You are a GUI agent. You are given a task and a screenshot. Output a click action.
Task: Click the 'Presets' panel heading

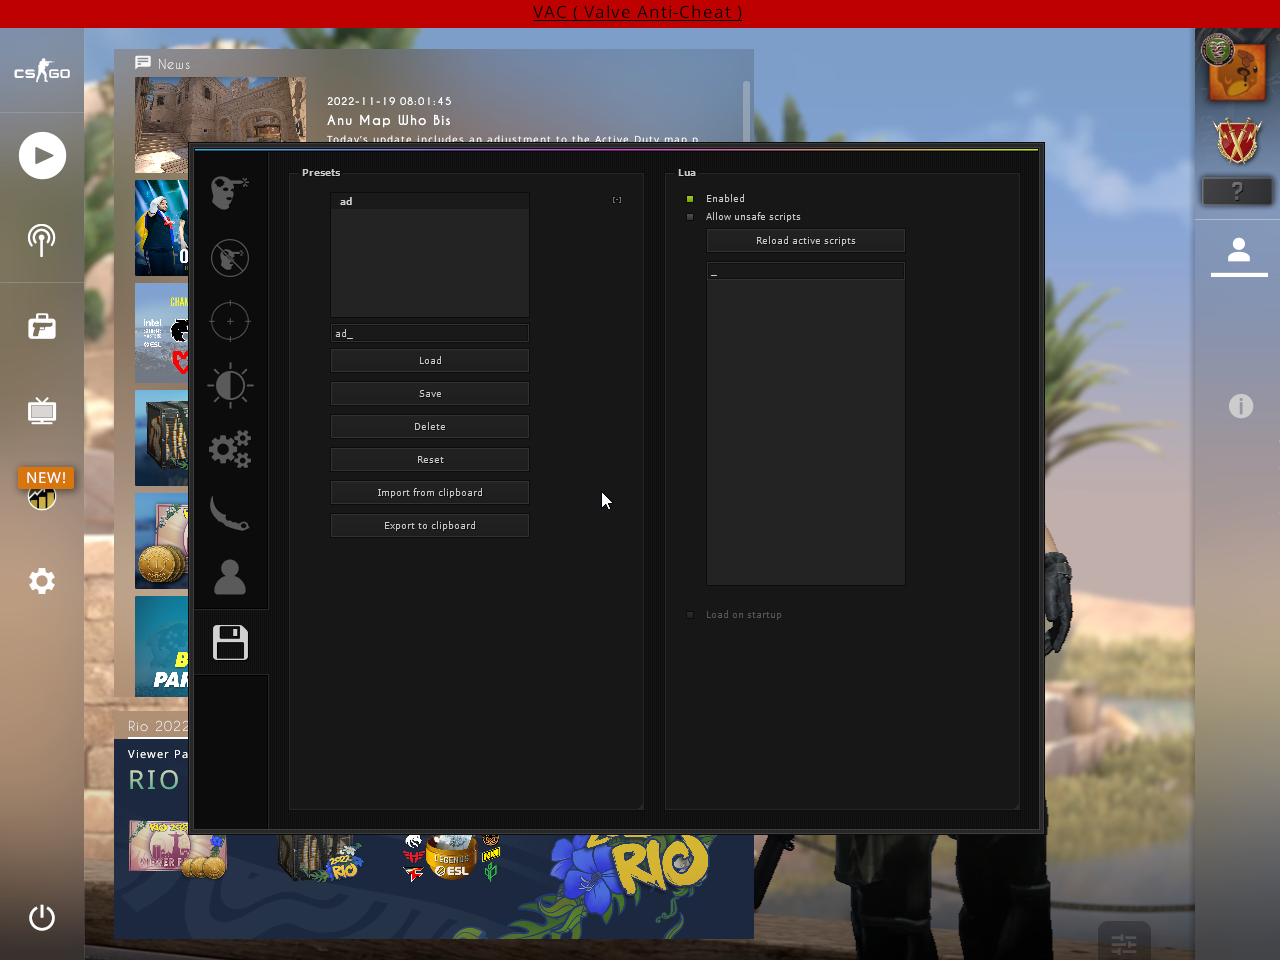pyautogui.click(x=321, y=173)
